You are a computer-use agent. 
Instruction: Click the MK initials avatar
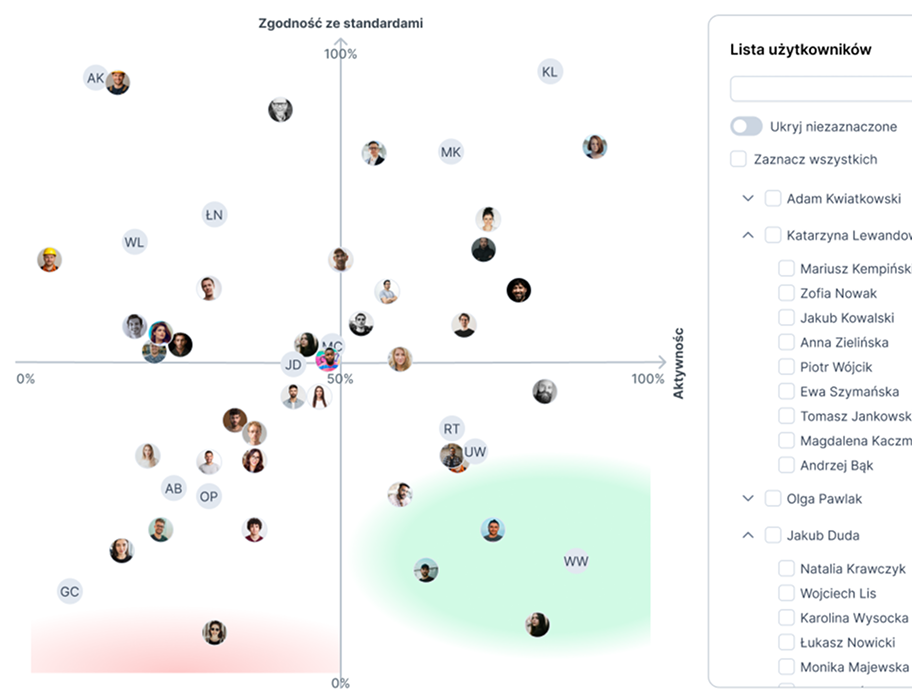tap(451, 152)
